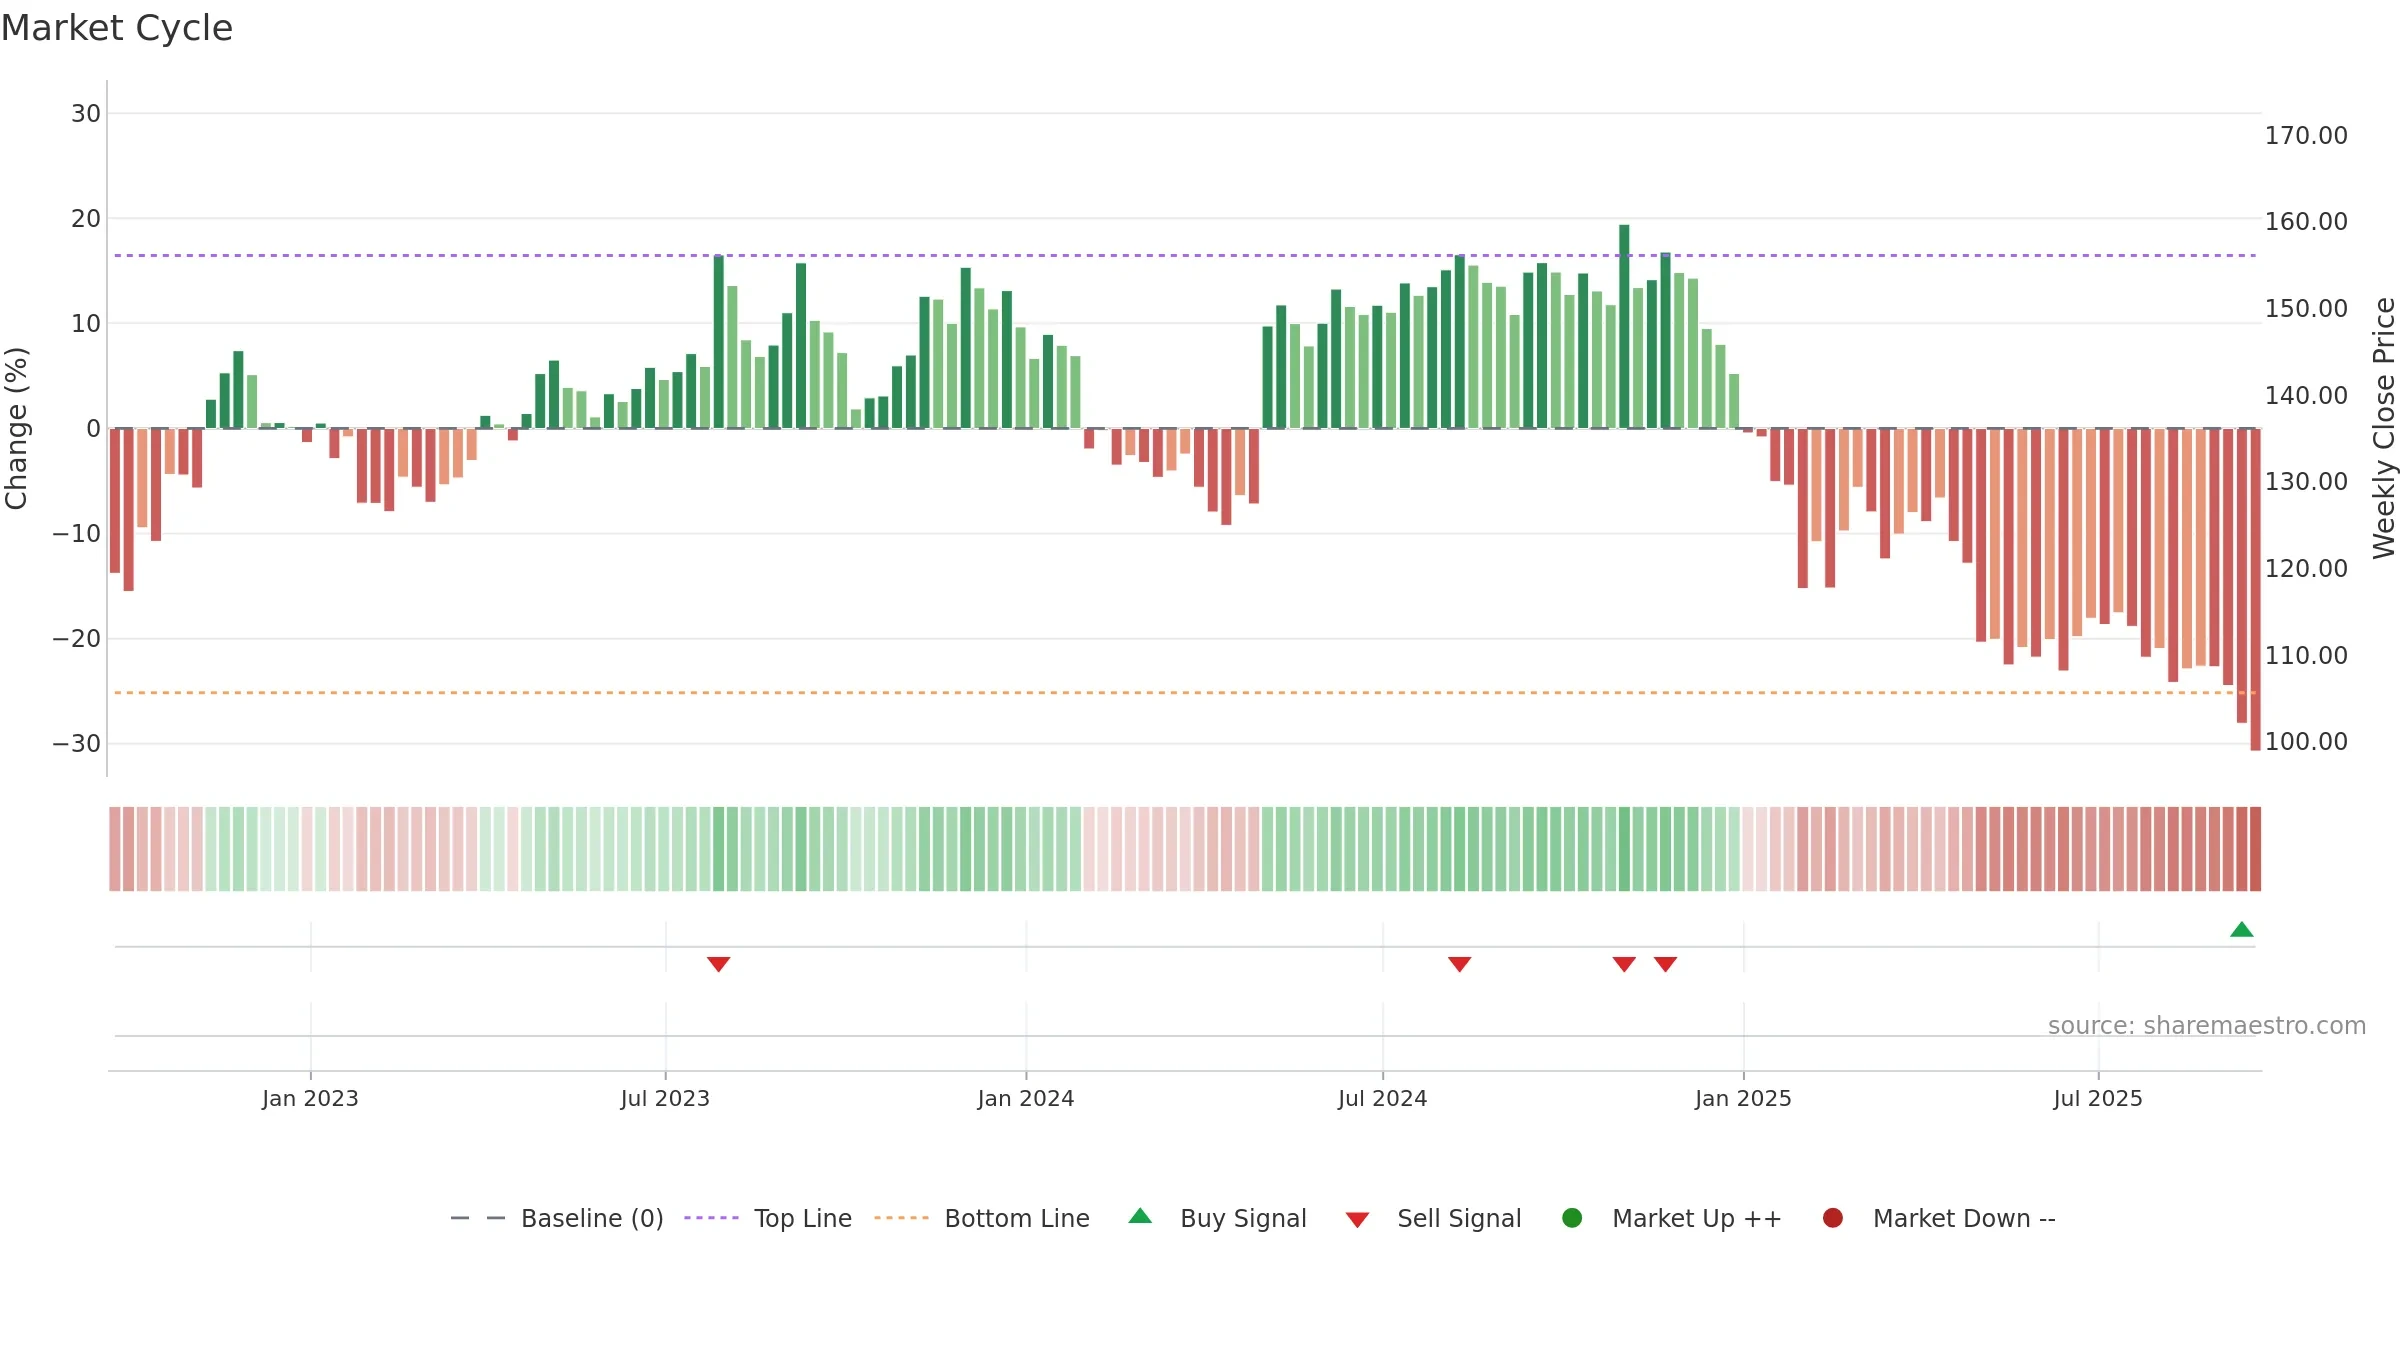Click the green Market Up ++ legend dot
The height and width of the screenshot is (1350, 2400).
[x=1572, y=1218]
